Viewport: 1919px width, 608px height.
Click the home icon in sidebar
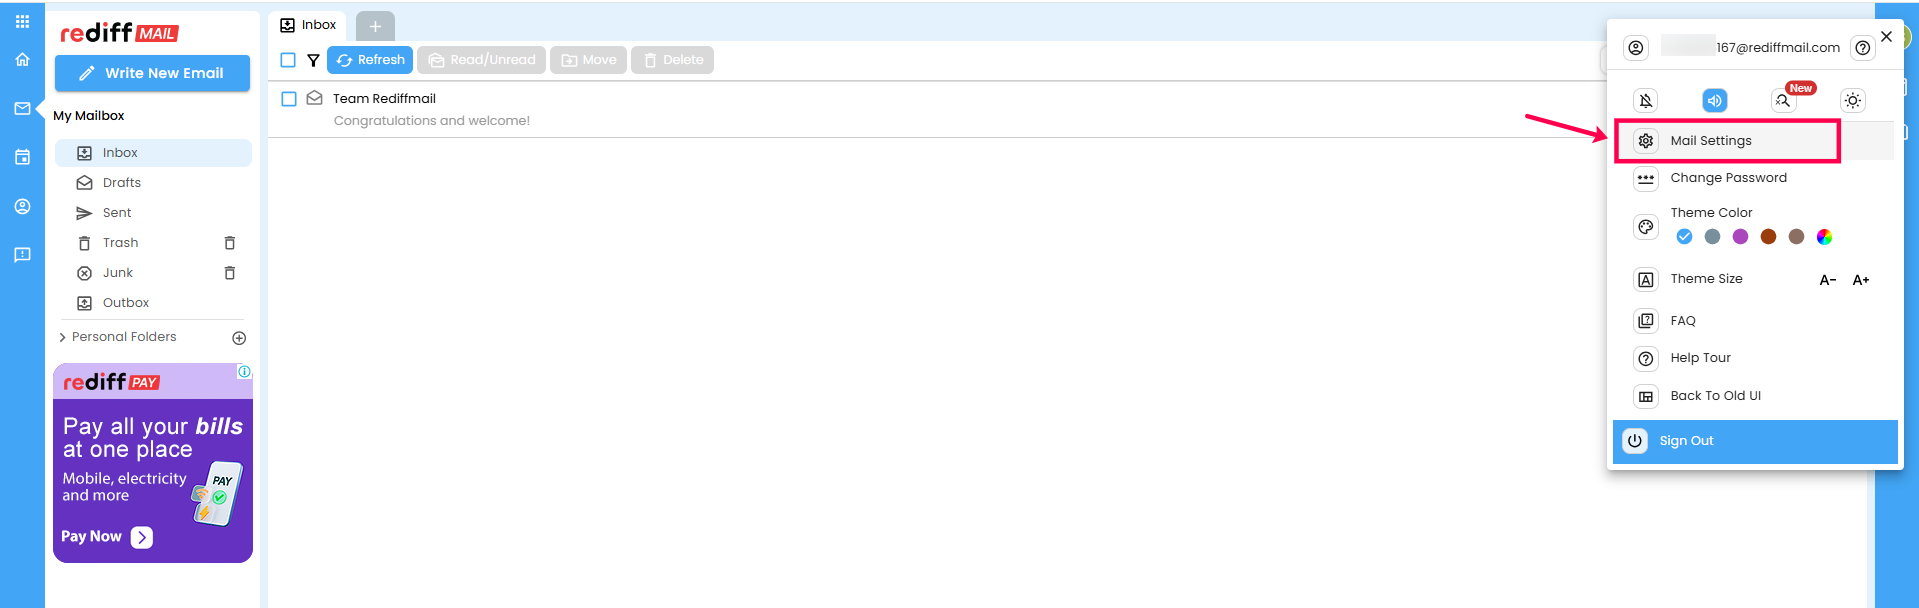click(22, 60)
